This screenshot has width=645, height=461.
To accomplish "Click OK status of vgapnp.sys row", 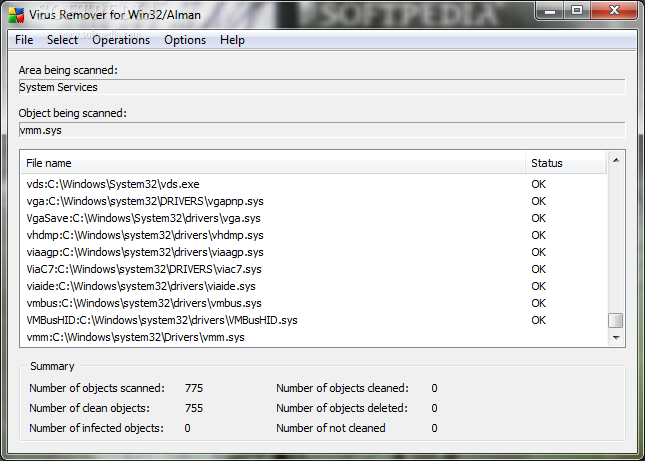I will point(538,202).
